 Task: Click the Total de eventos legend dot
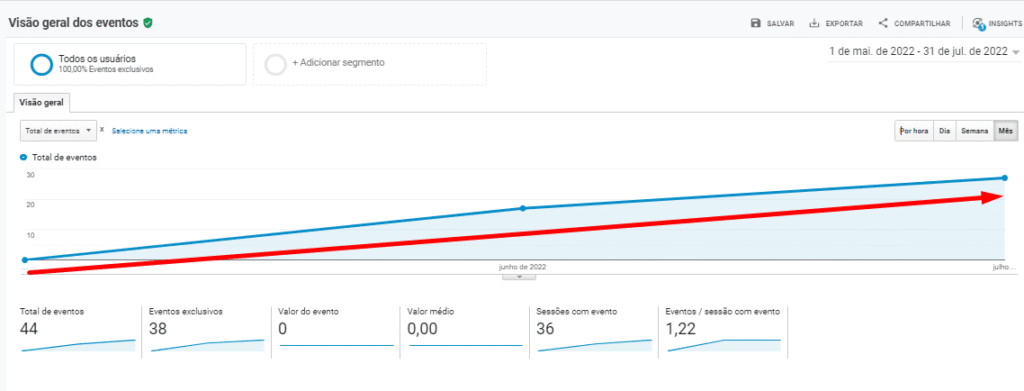tap(24, 157)
